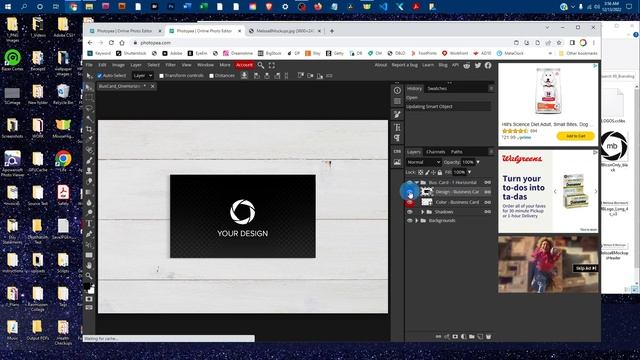Select the Pen tool

pyautogui.click(x=89, y=234)
